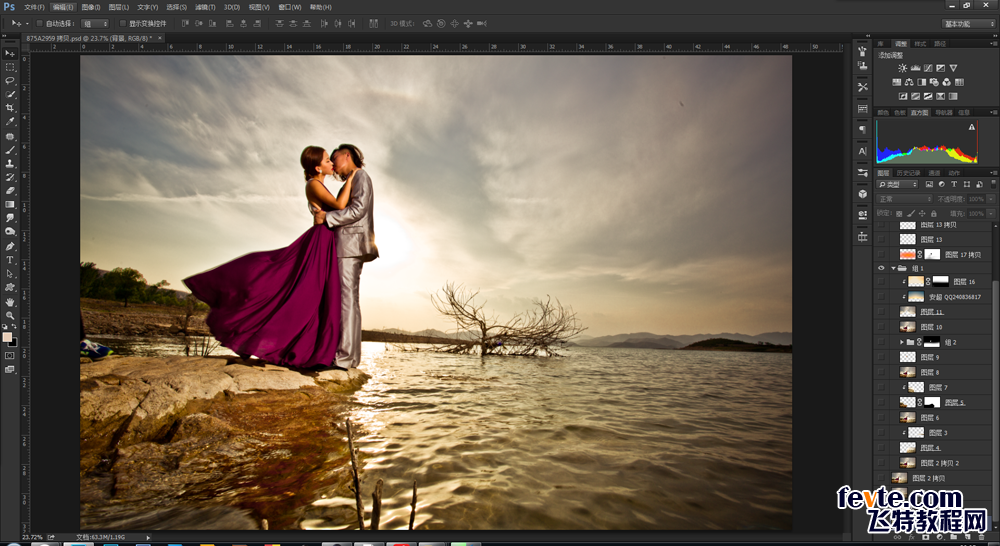Image resolution: width=1000 pixels, height=546 pixels.
Task: Lock image pixels with brush icon
Action: [911, 214]
